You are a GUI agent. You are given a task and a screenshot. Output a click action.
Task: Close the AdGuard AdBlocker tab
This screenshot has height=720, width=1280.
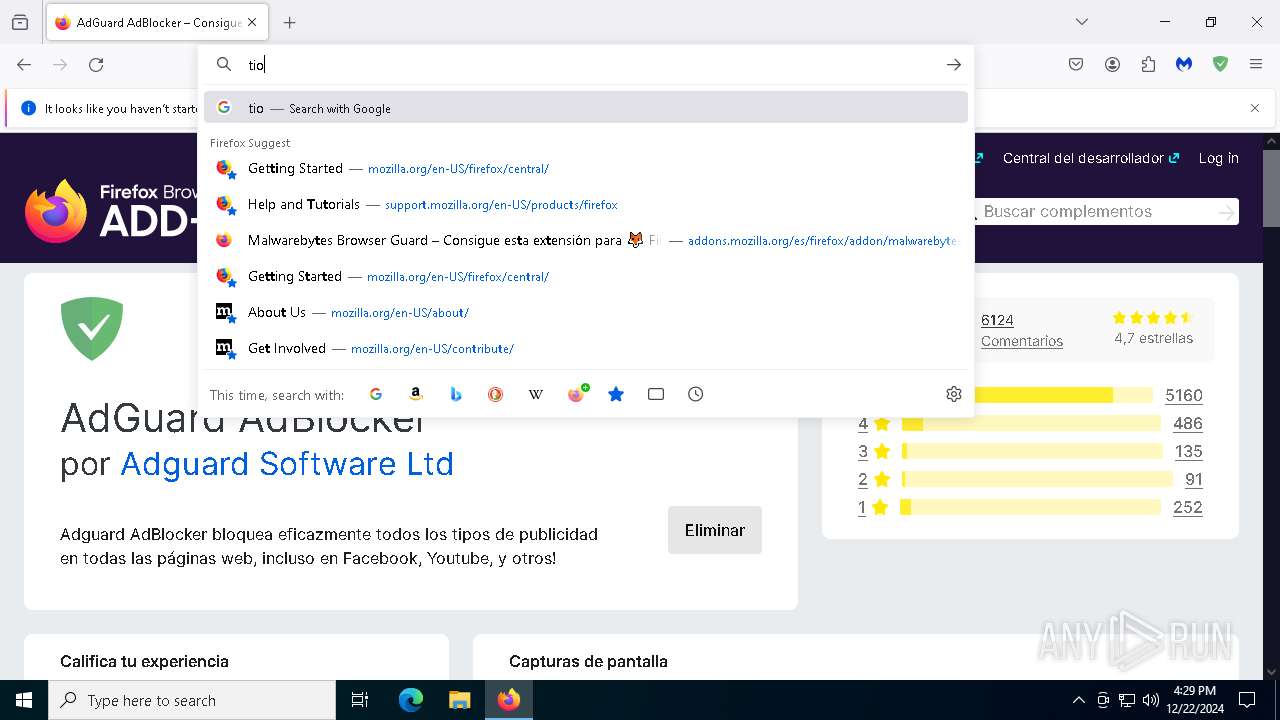coord(252,22)
